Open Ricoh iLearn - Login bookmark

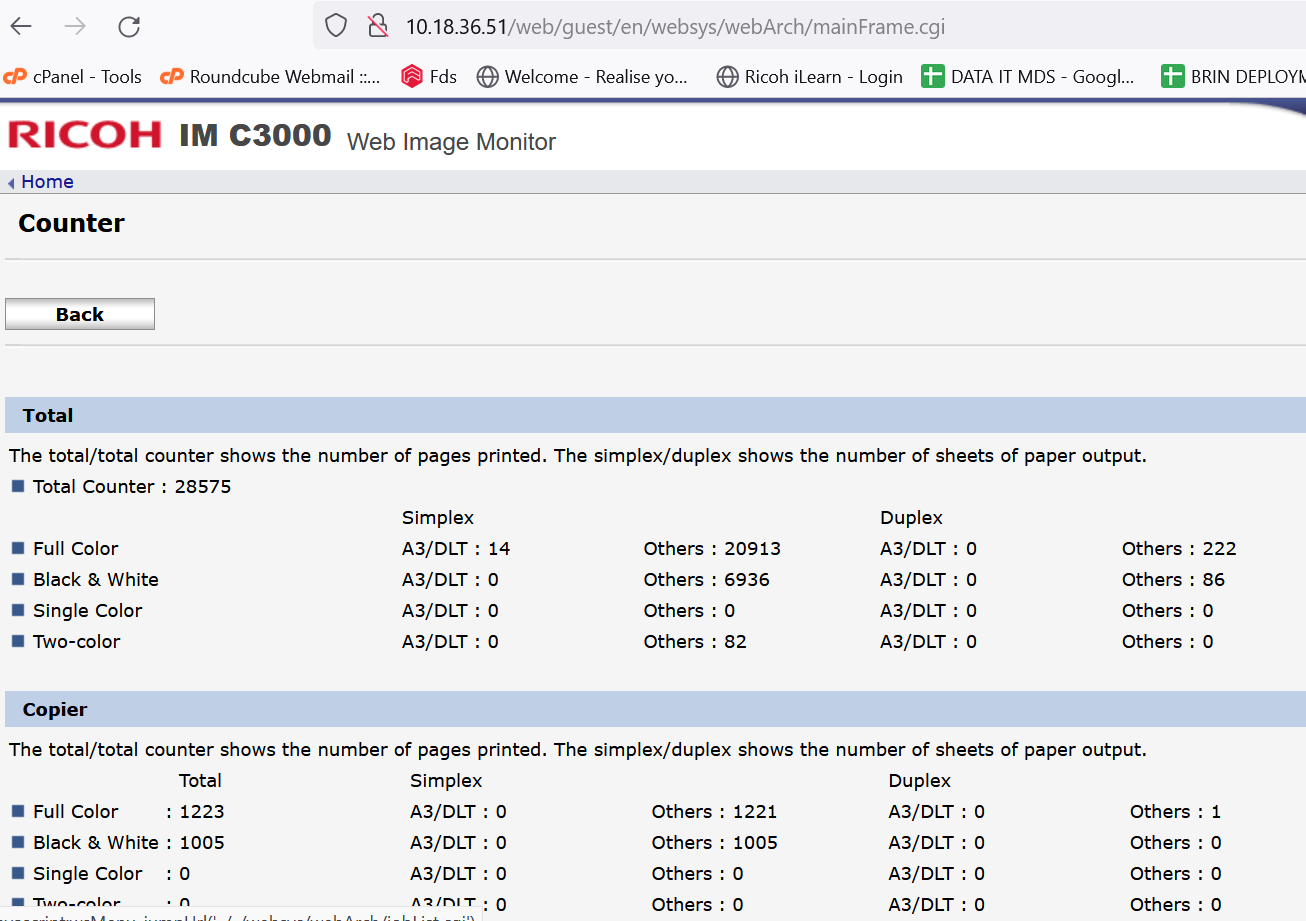(x=810, y=77)
